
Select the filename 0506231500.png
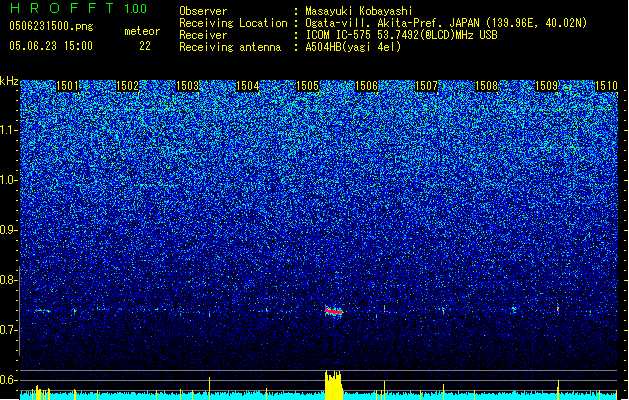51,26
